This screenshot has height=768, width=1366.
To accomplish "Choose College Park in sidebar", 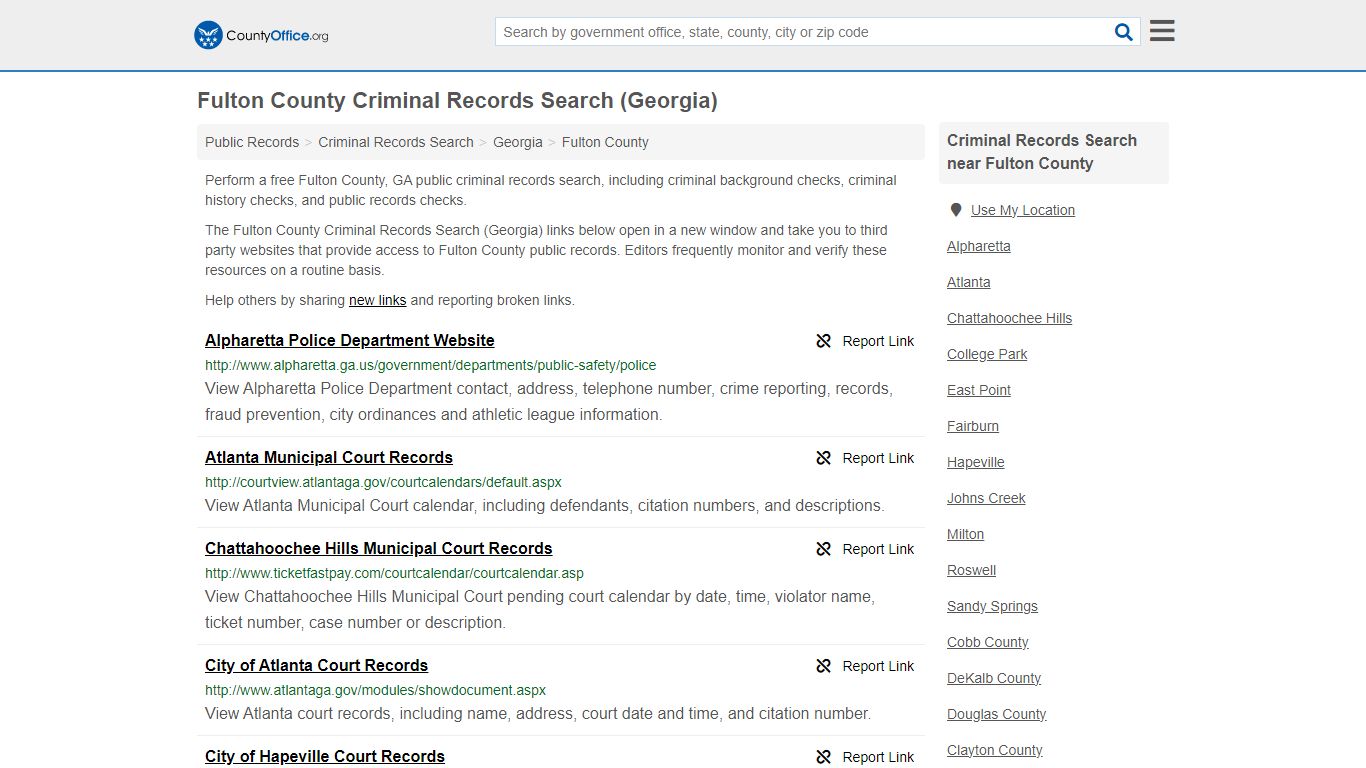I will click(x=987, y=354).
